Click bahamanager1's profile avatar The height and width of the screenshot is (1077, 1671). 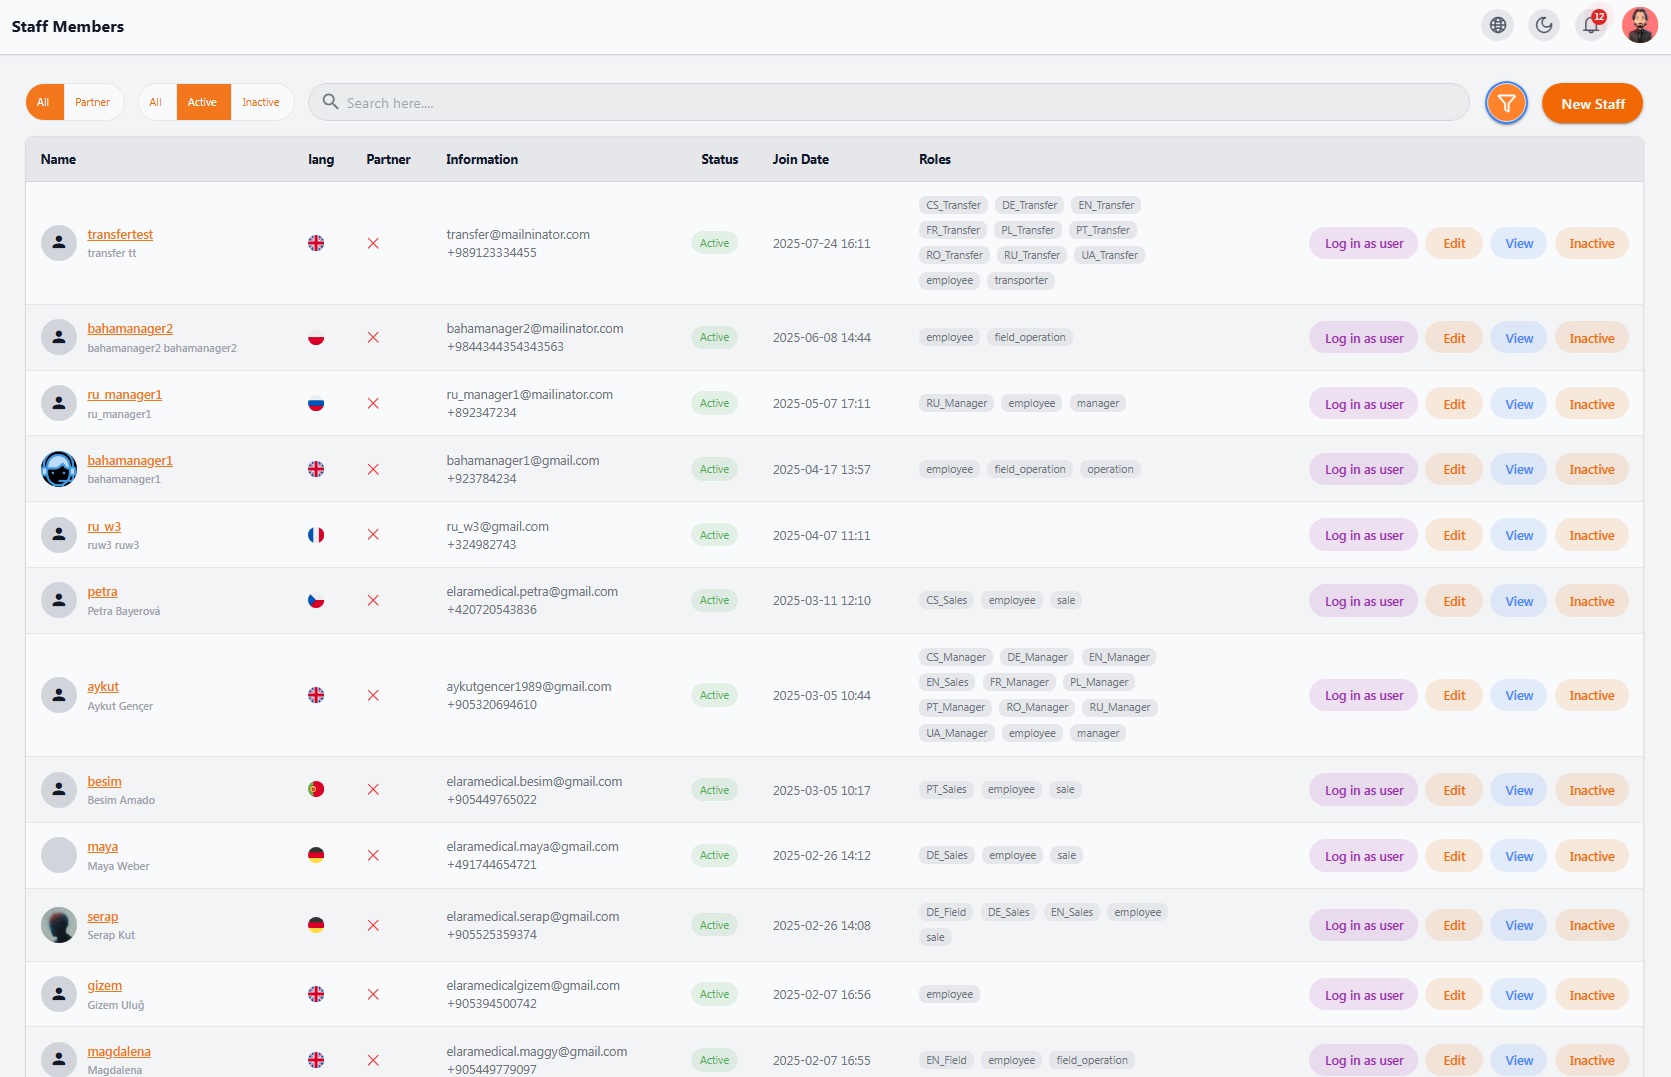(x=59, y=469)
